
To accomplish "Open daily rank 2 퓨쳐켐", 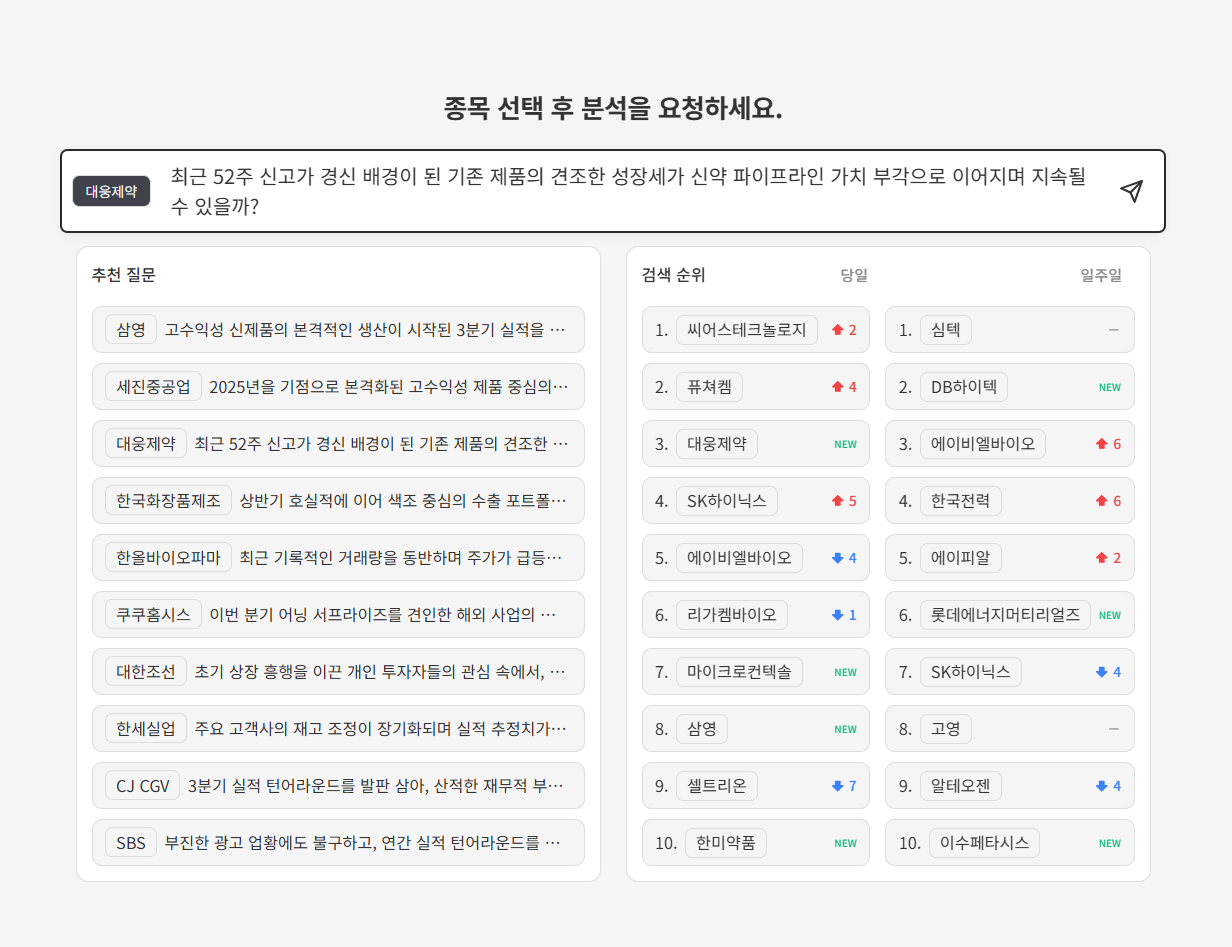I will 756,387.
